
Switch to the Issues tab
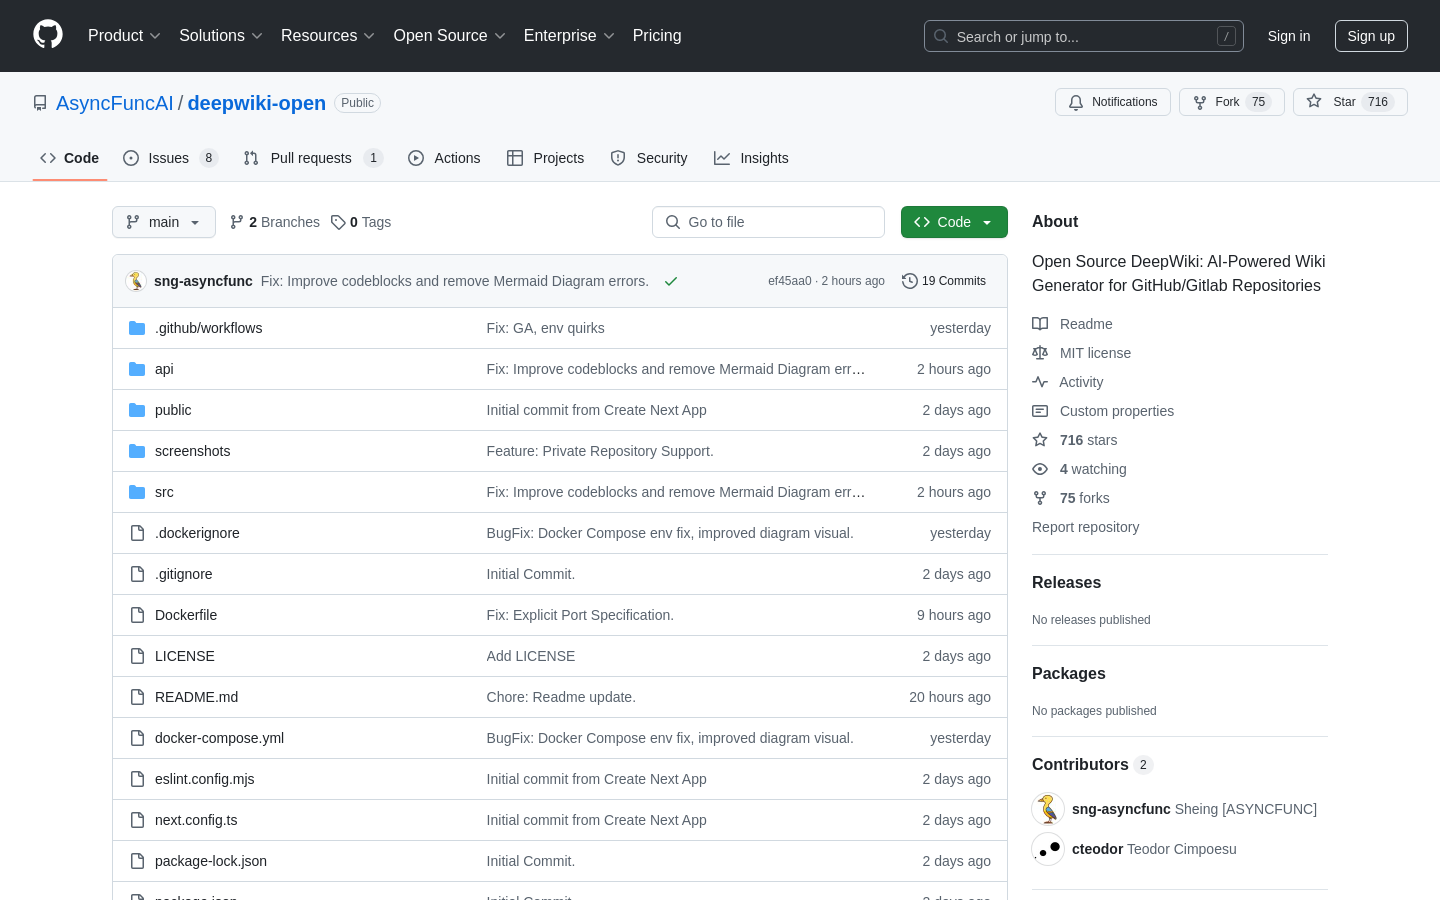169,158
